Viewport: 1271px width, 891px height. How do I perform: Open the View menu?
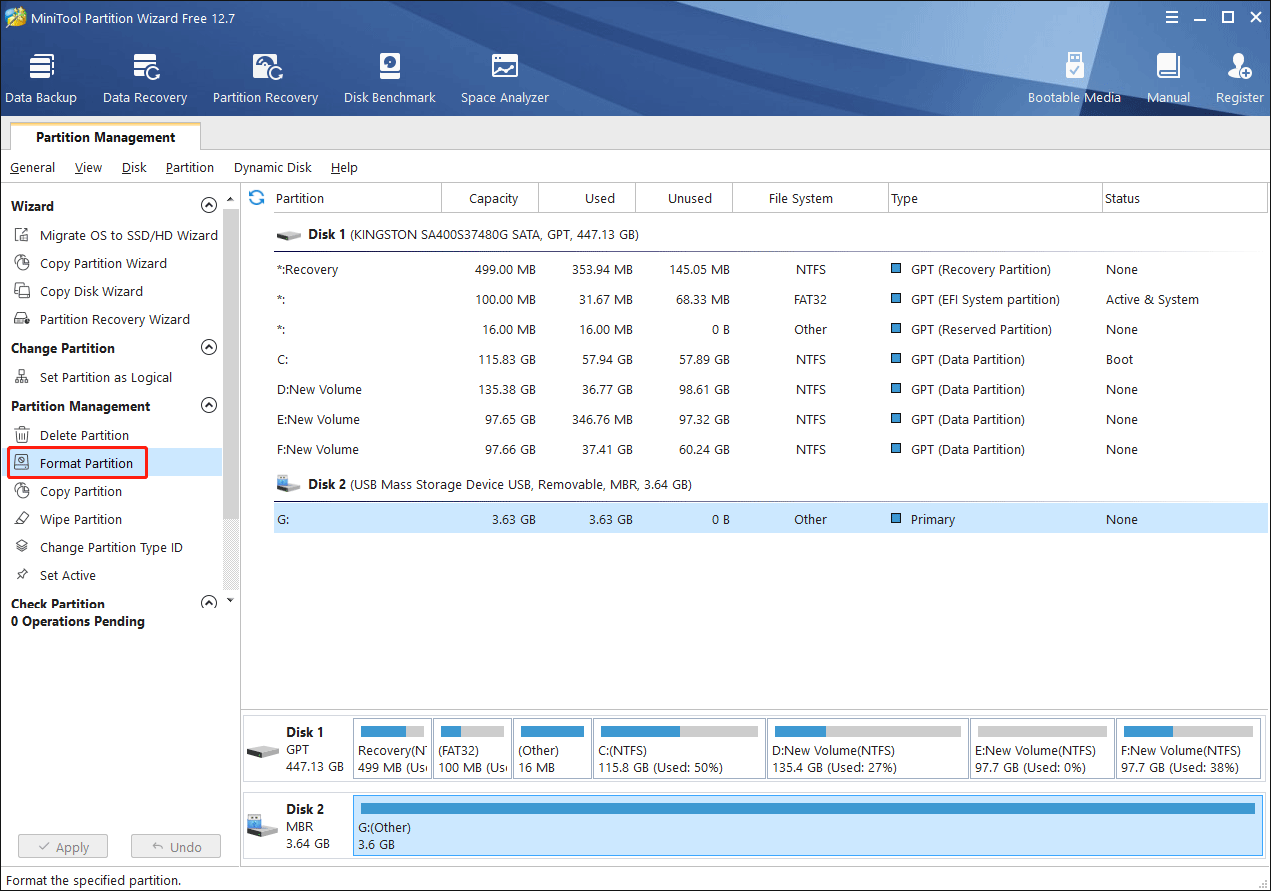point(88,167)
